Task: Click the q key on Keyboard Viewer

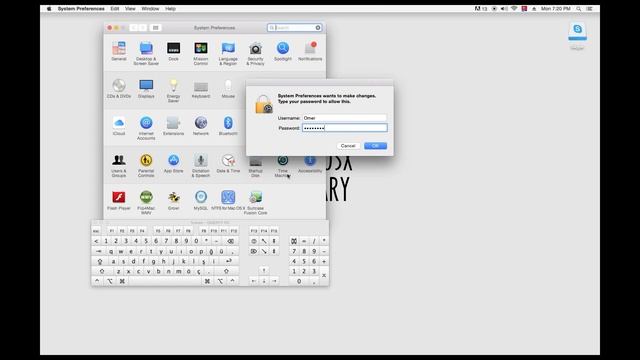Action: [111, 251]
